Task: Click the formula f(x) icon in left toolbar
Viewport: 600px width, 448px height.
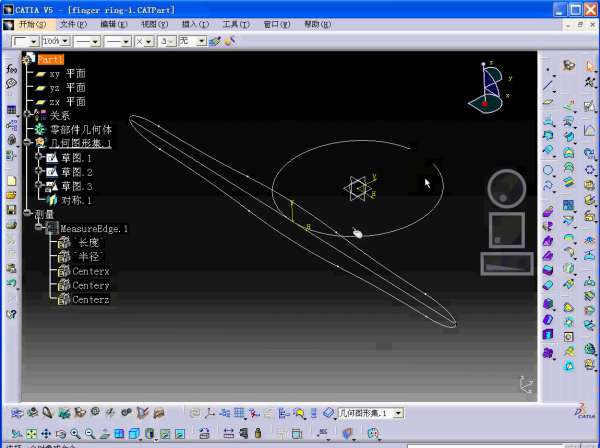Action: point(12,68)
